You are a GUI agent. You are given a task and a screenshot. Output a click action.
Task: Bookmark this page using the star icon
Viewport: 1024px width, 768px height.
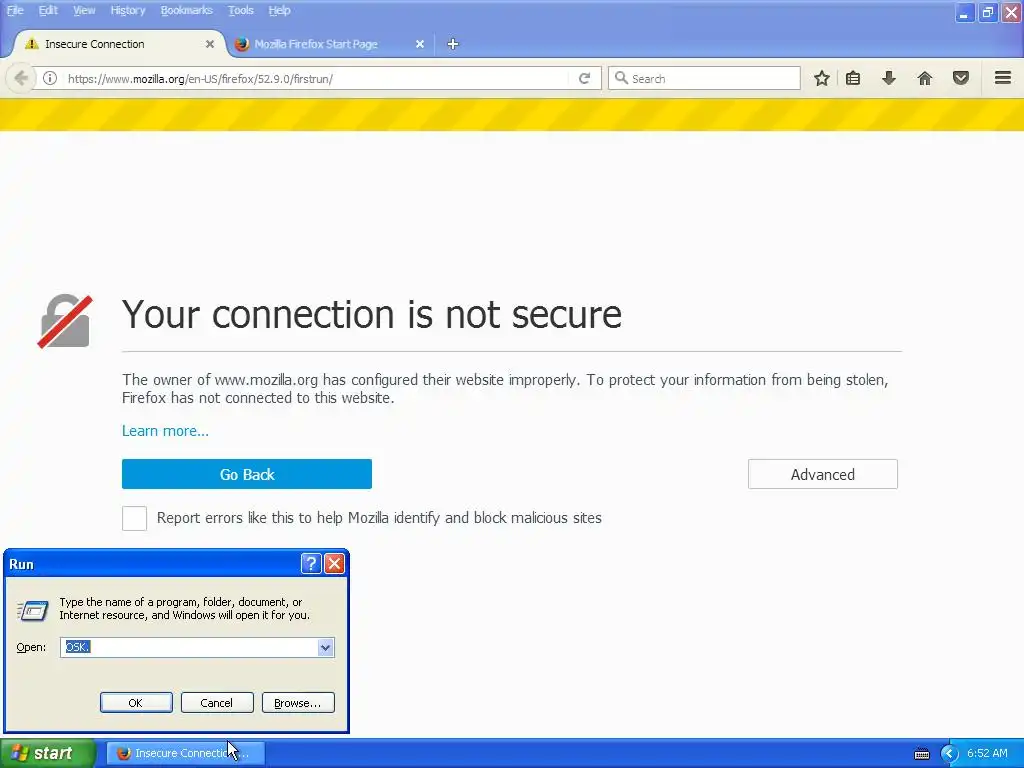822,78
